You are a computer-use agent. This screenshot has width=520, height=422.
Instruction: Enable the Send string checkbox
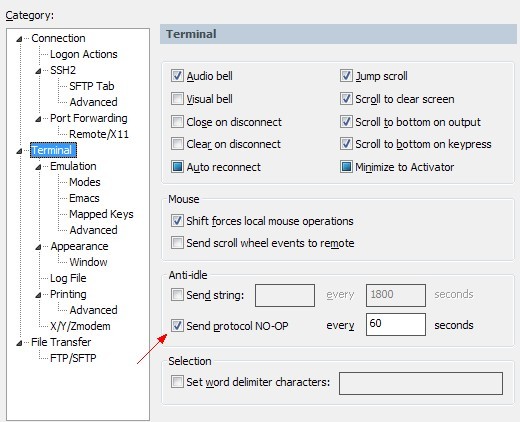coord(177,295)
